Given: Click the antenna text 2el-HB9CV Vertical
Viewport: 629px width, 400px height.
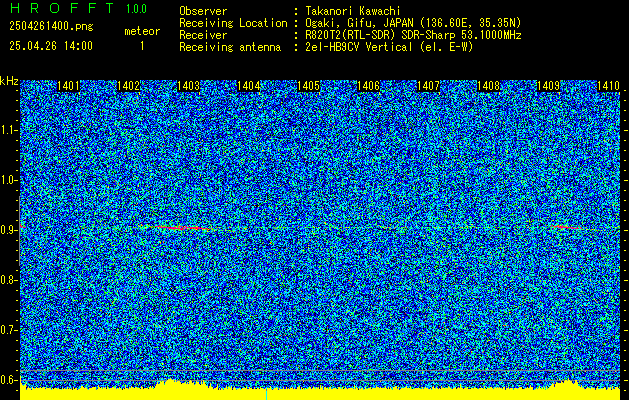Looking at the screenshot, I should [x=359, y=47].
